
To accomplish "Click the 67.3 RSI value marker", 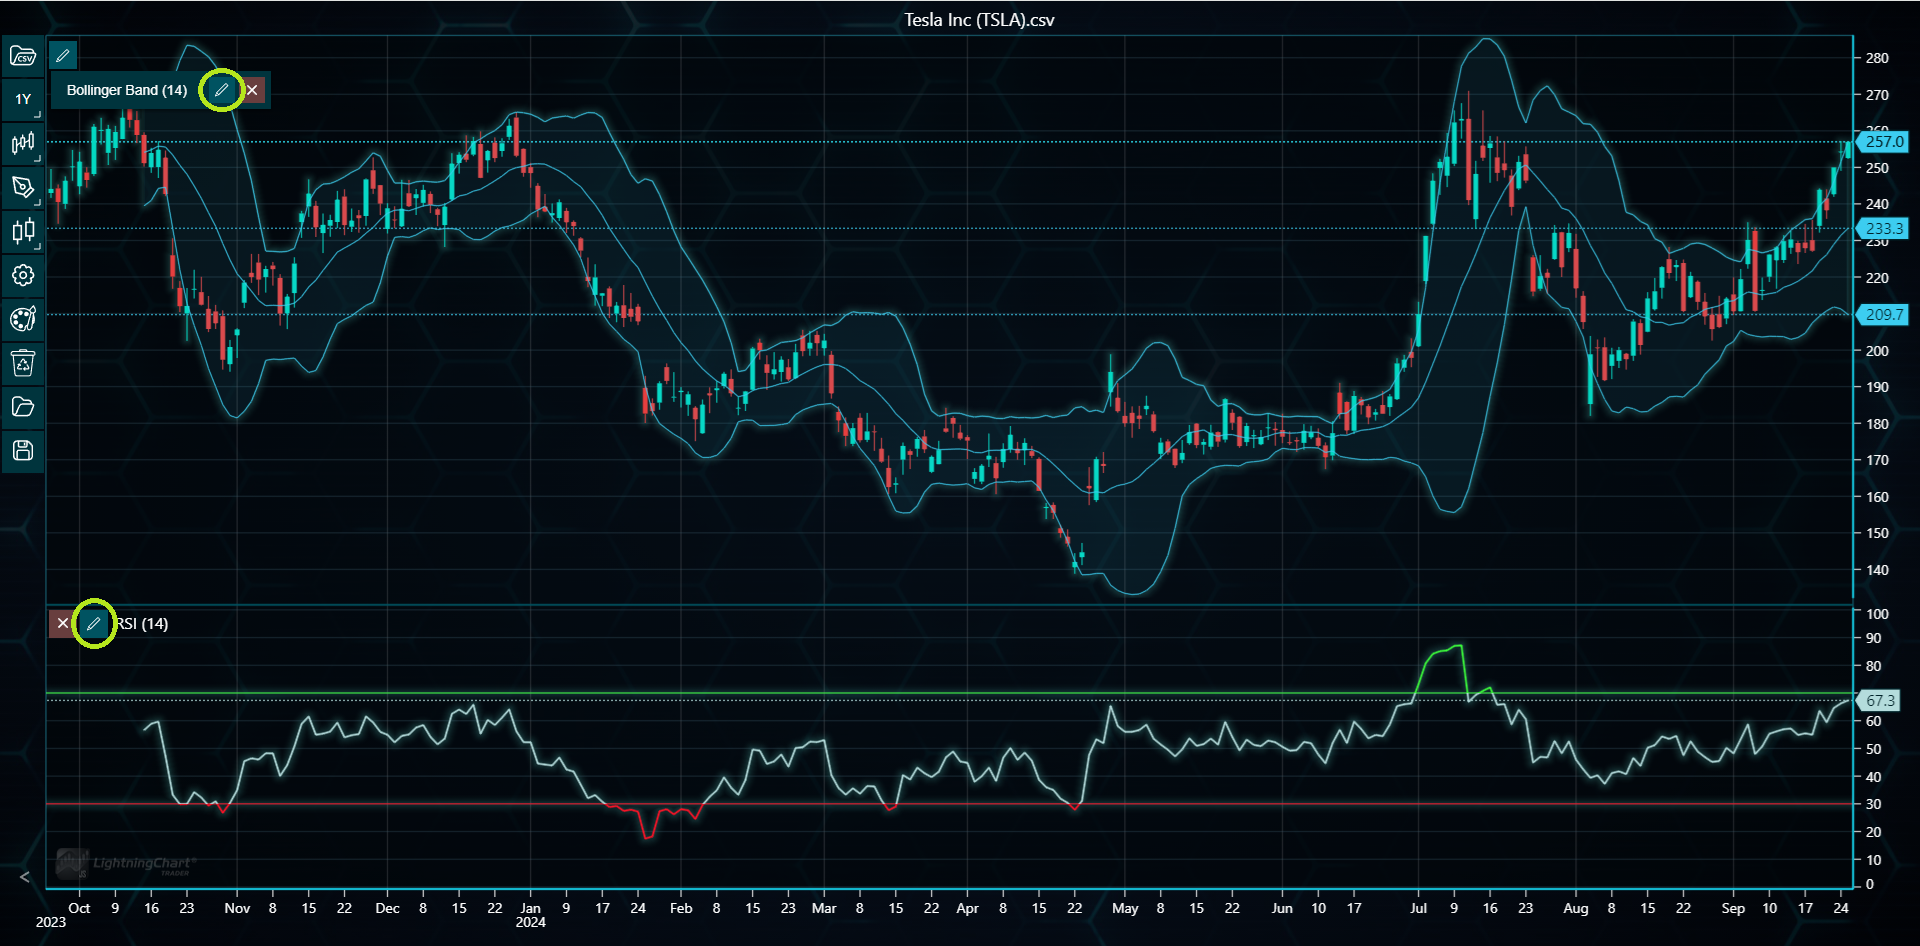I will click(1879, 701).
